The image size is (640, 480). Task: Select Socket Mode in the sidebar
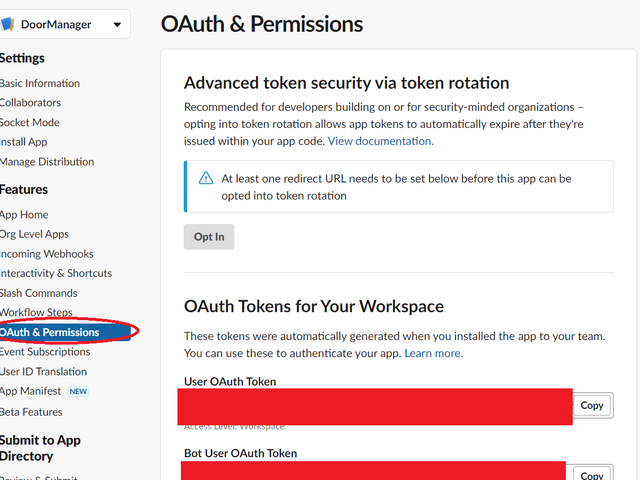(x=30, y=122)
